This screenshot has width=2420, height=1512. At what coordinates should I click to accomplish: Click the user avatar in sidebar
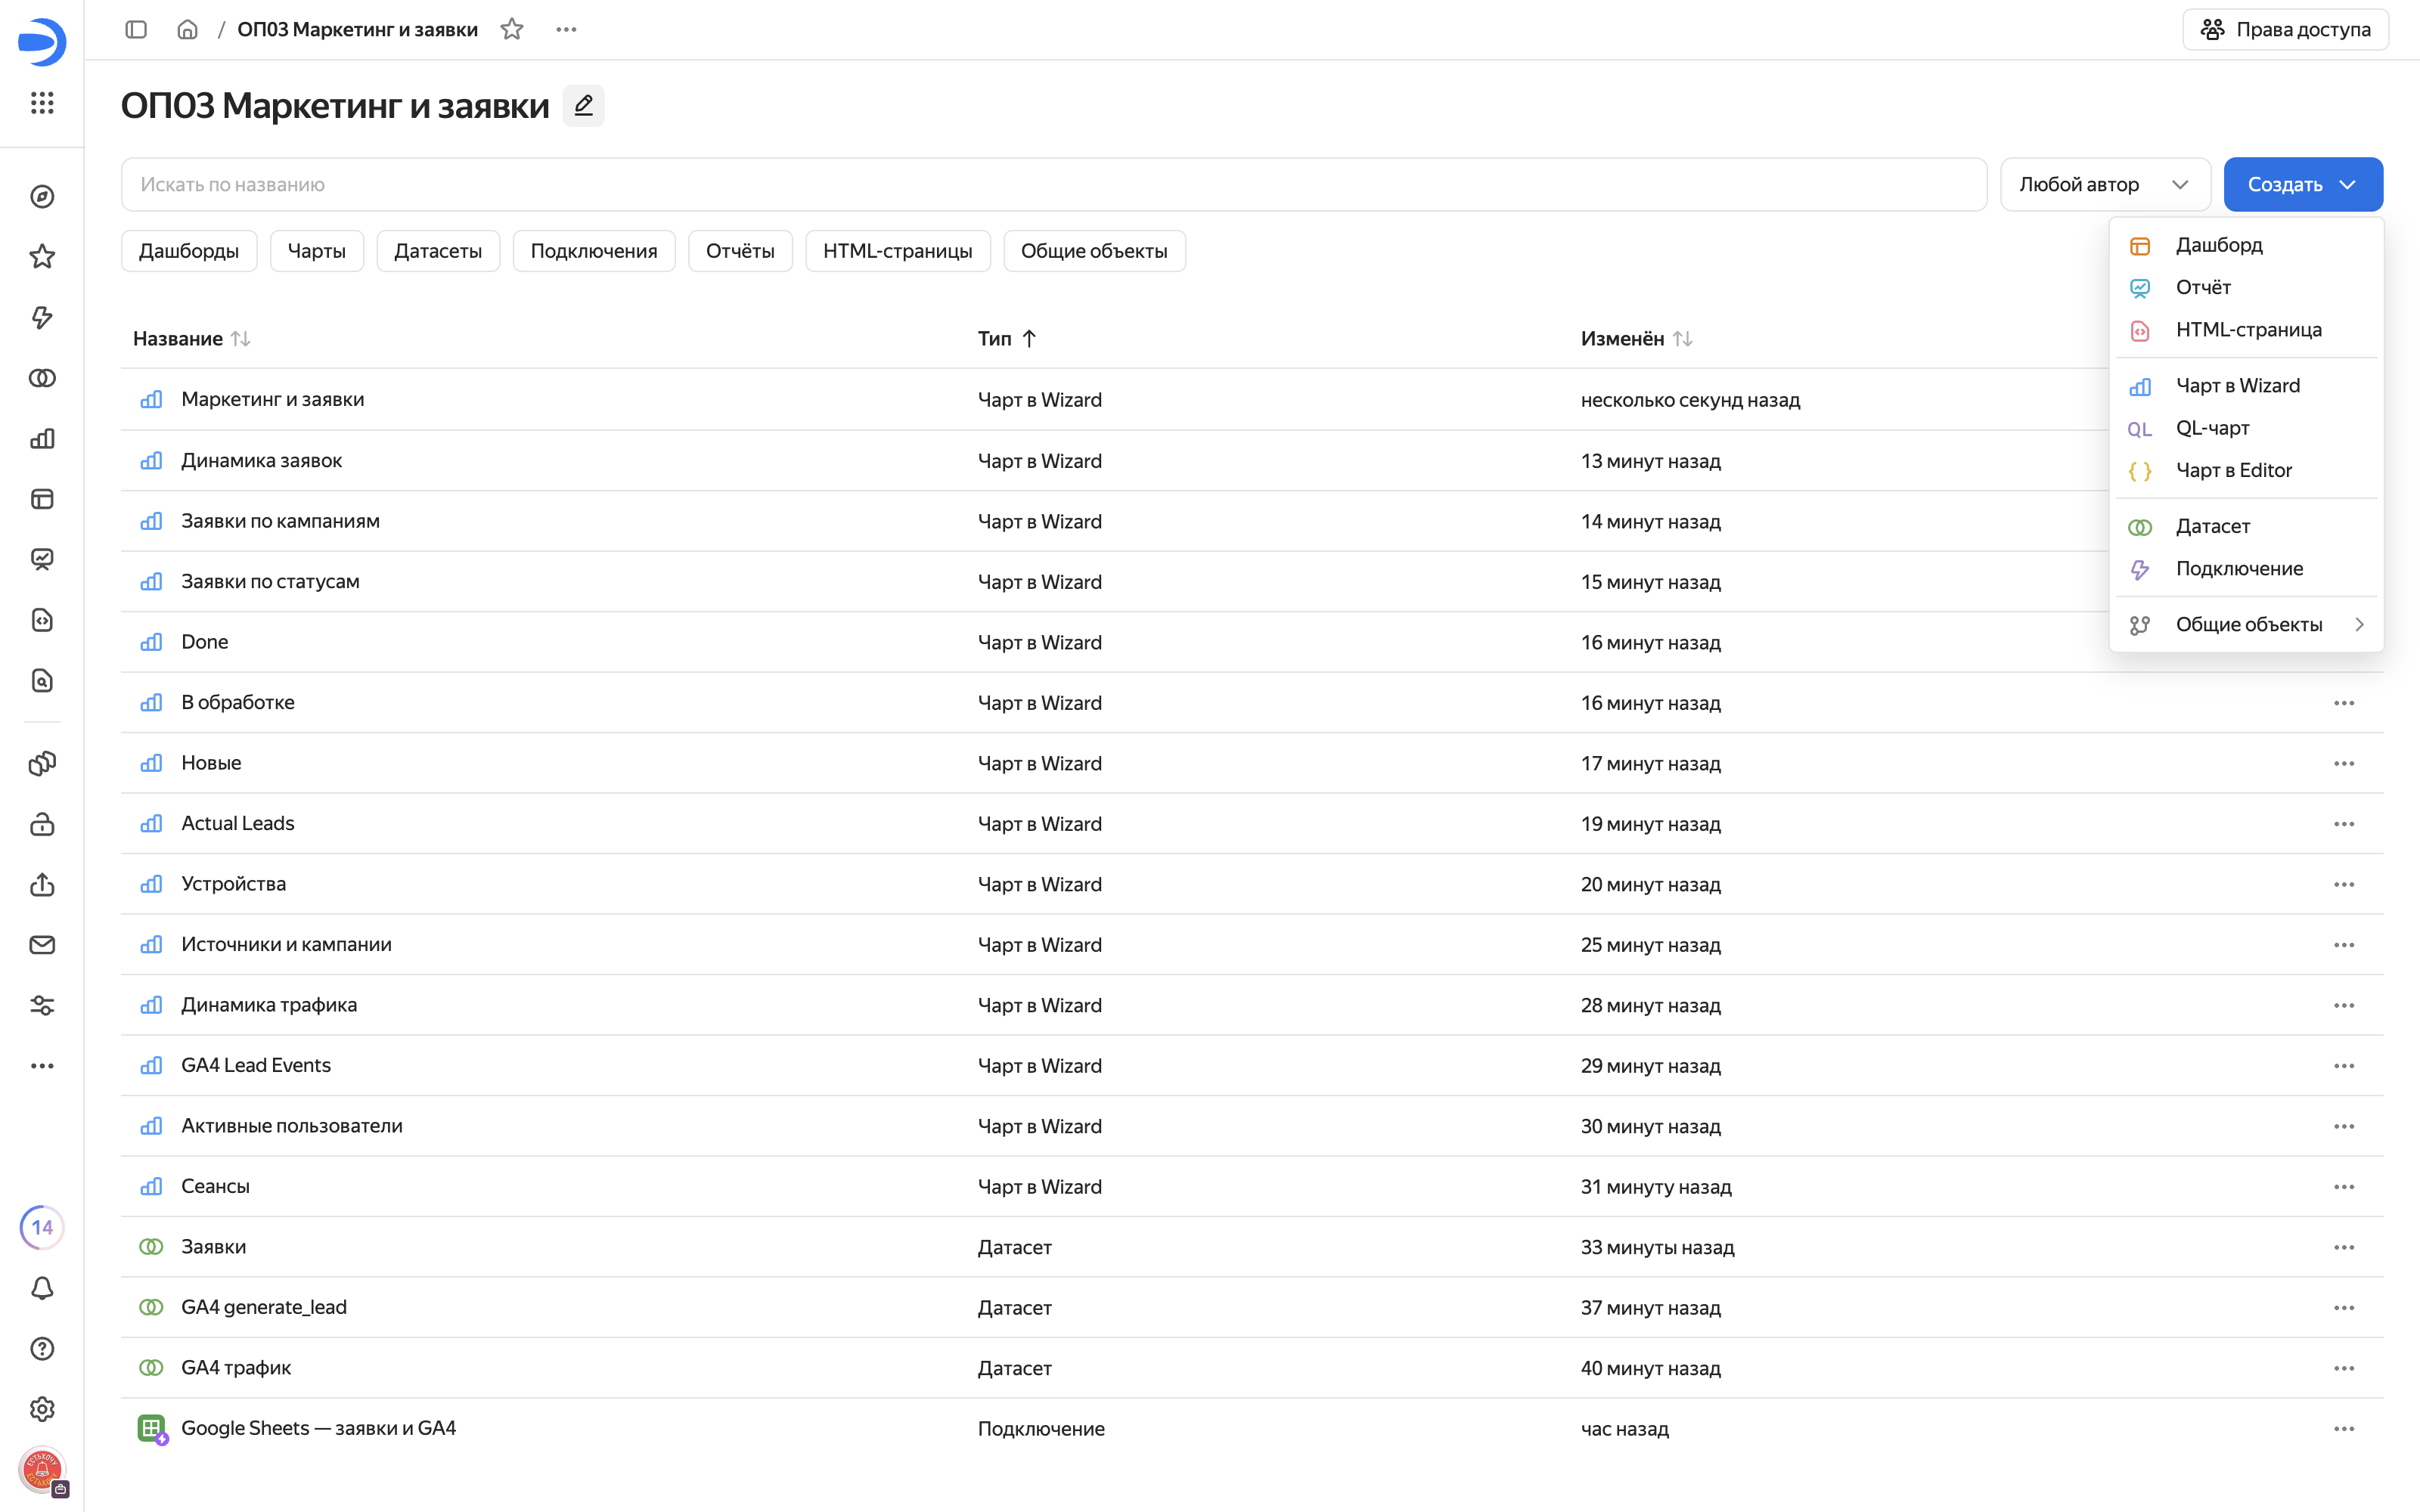pos(42,1470)
